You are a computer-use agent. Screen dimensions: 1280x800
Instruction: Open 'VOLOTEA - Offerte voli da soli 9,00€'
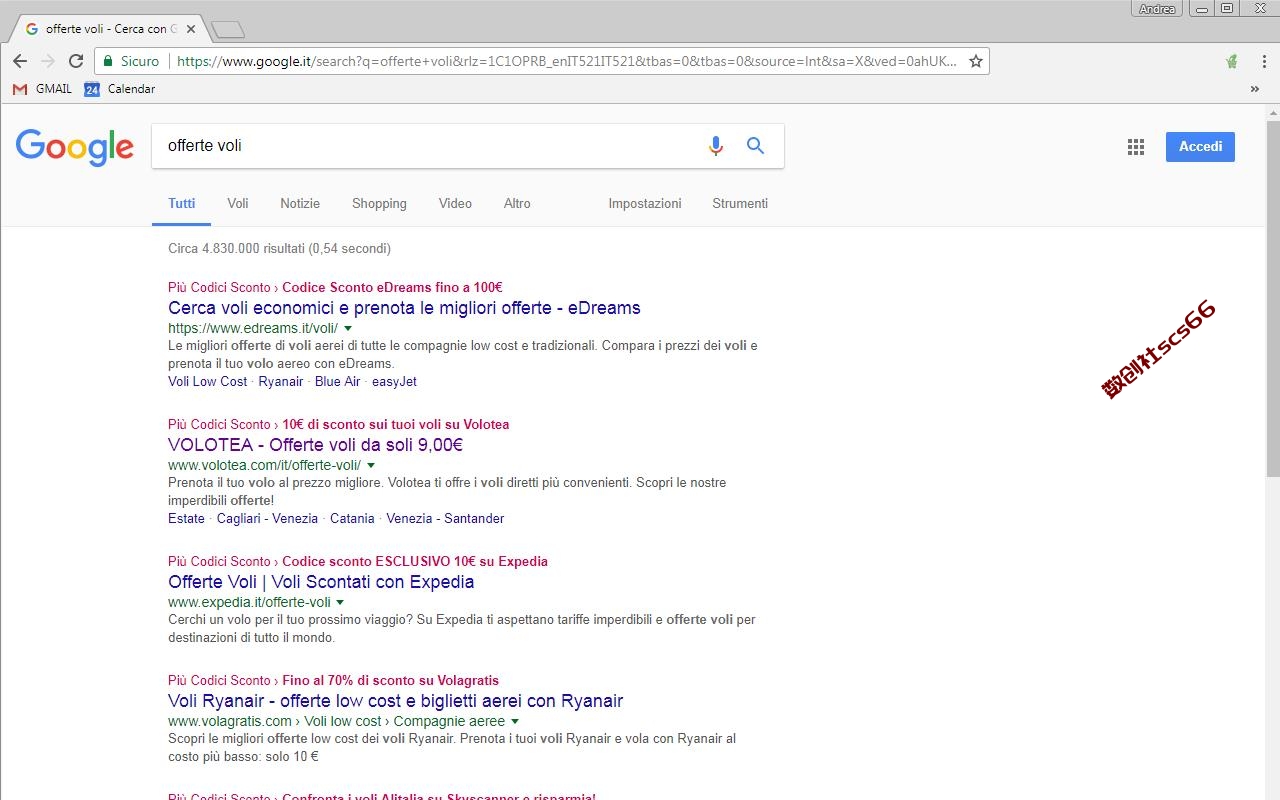[315, 445]
